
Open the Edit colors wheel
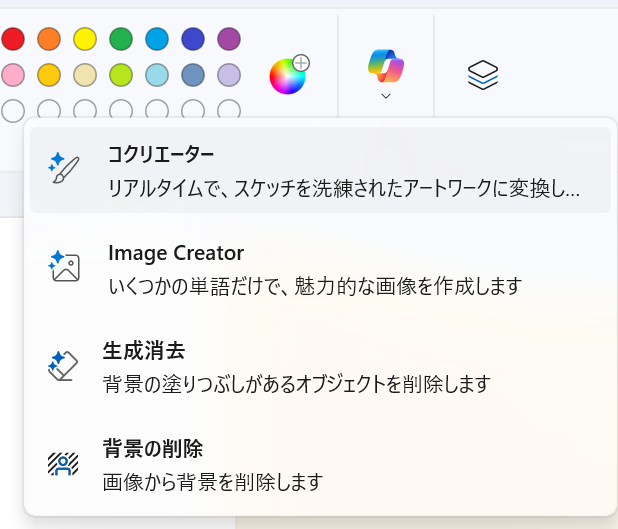click(x=289, y=75)
